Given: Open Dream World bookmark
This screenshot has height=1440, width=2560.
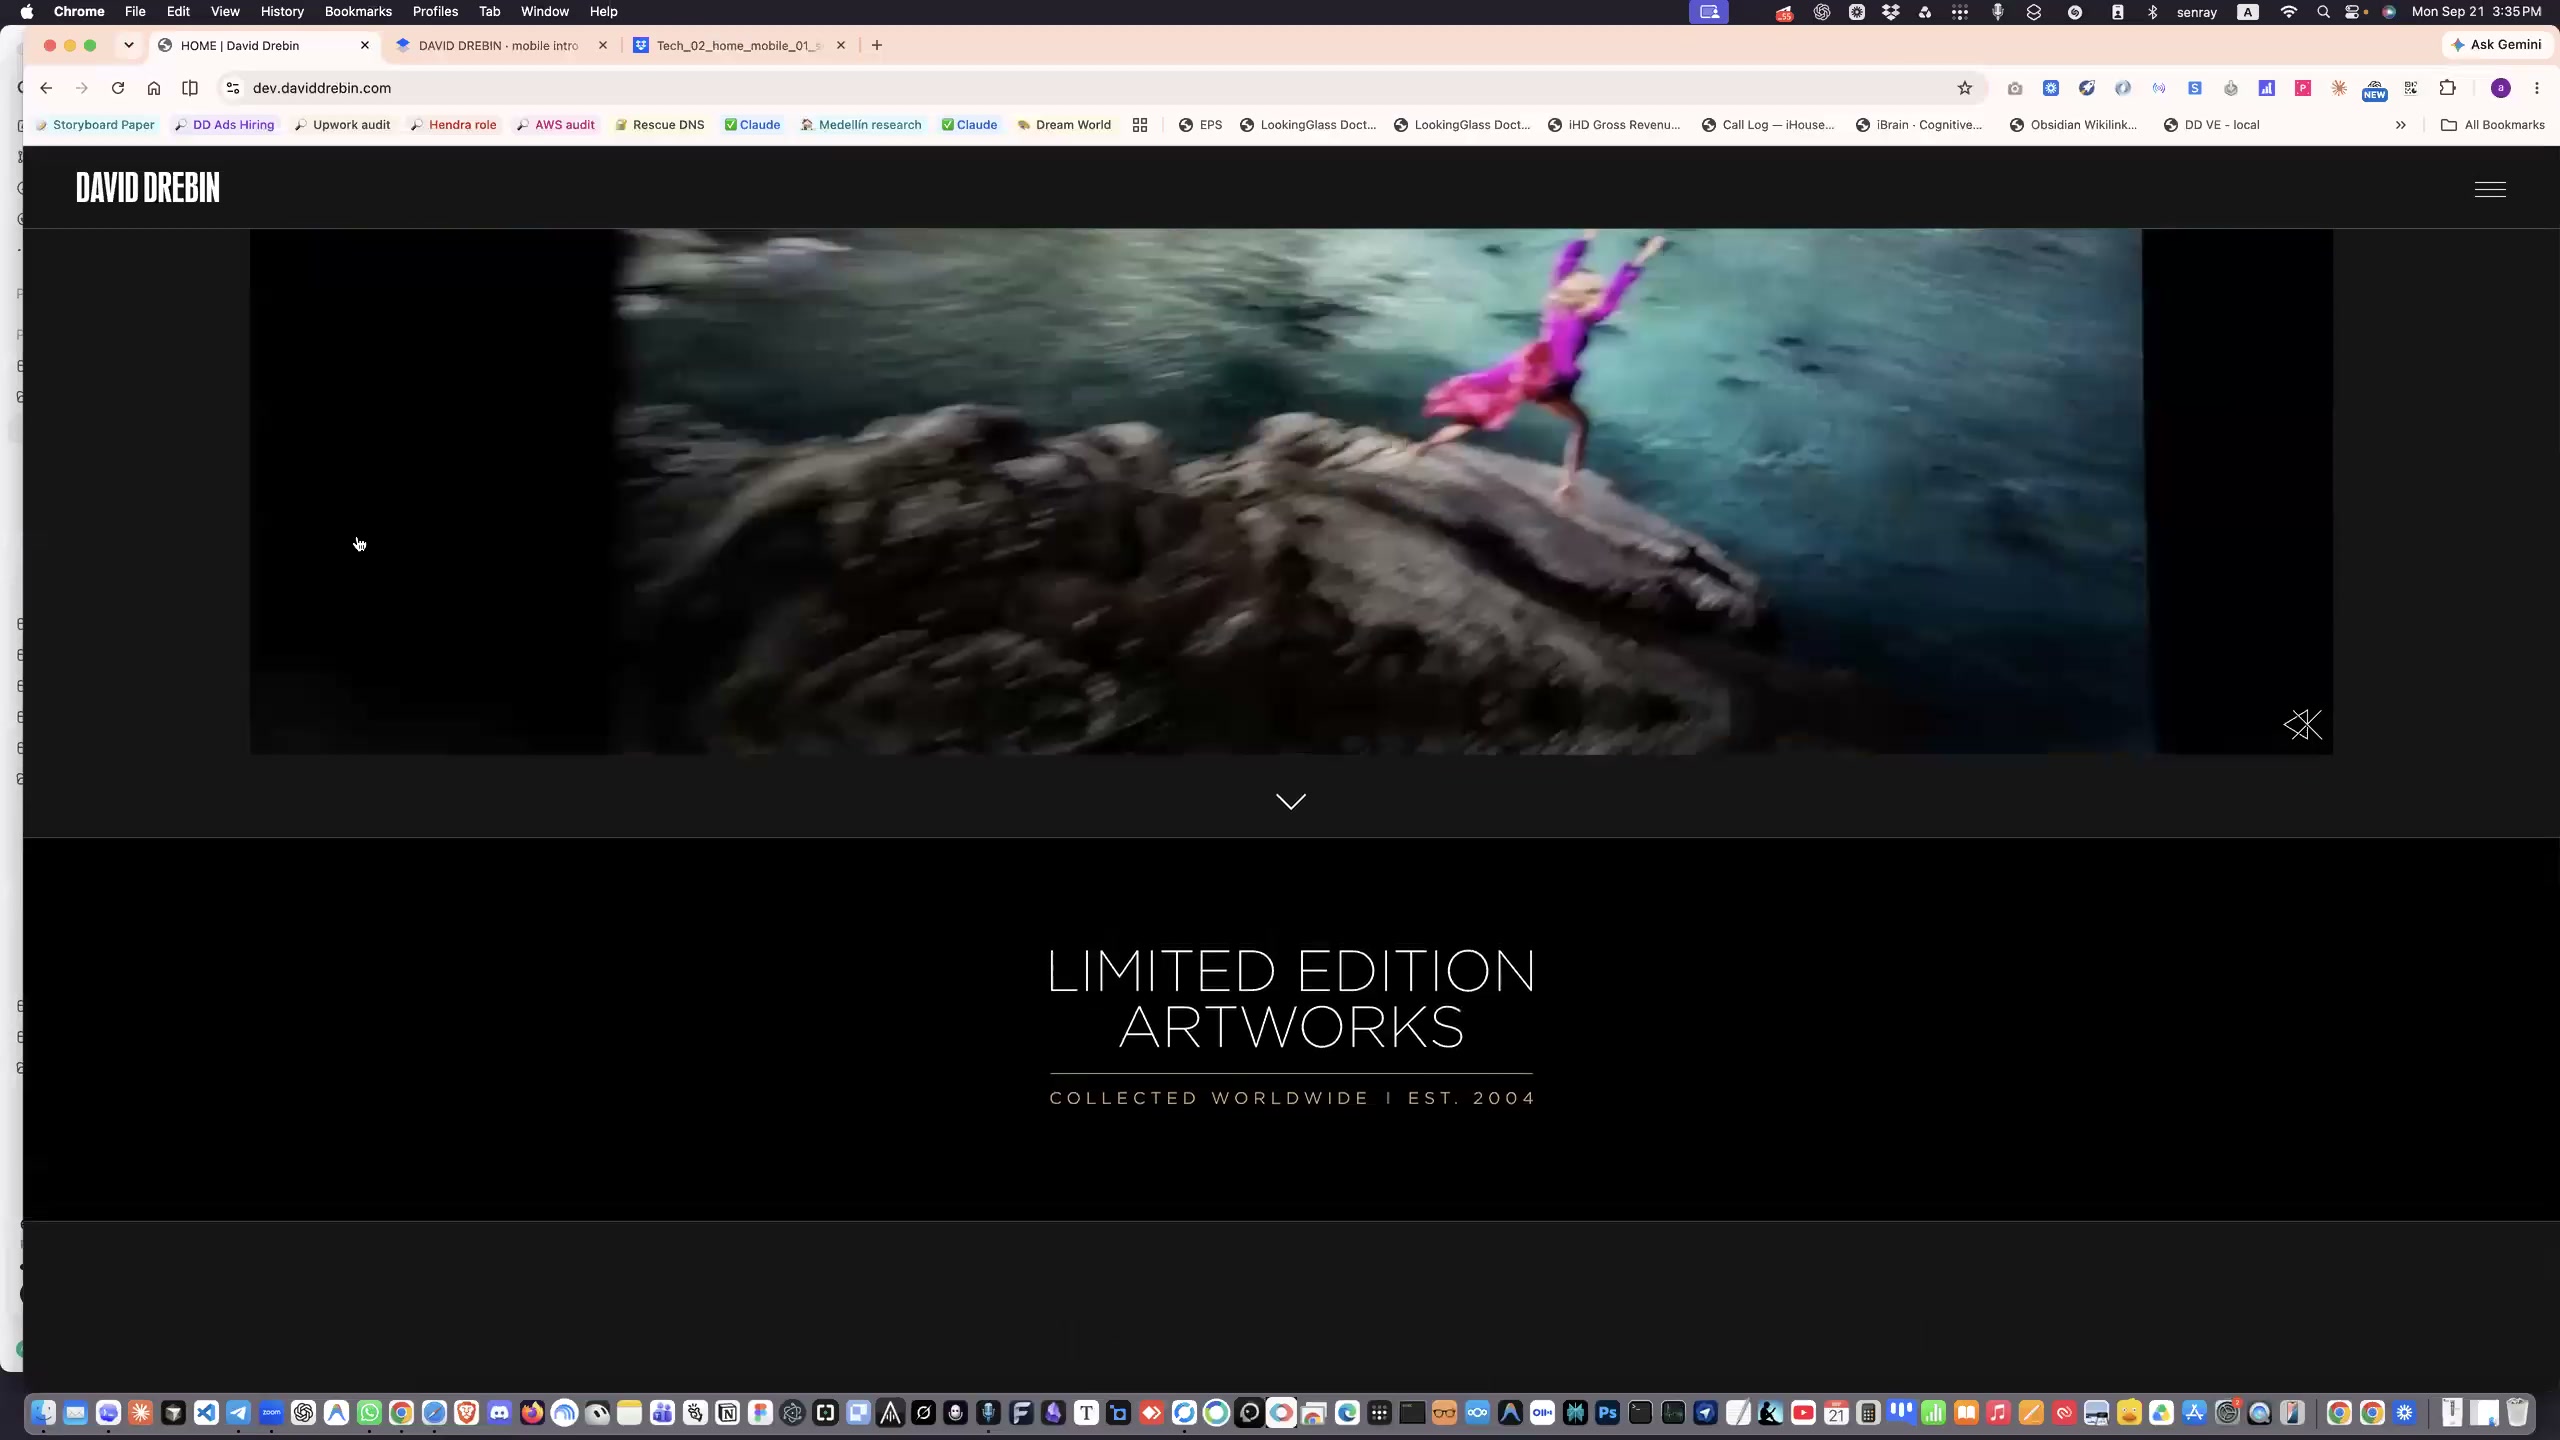Looking at the screenshot, I should click(x=1064, y=125).
